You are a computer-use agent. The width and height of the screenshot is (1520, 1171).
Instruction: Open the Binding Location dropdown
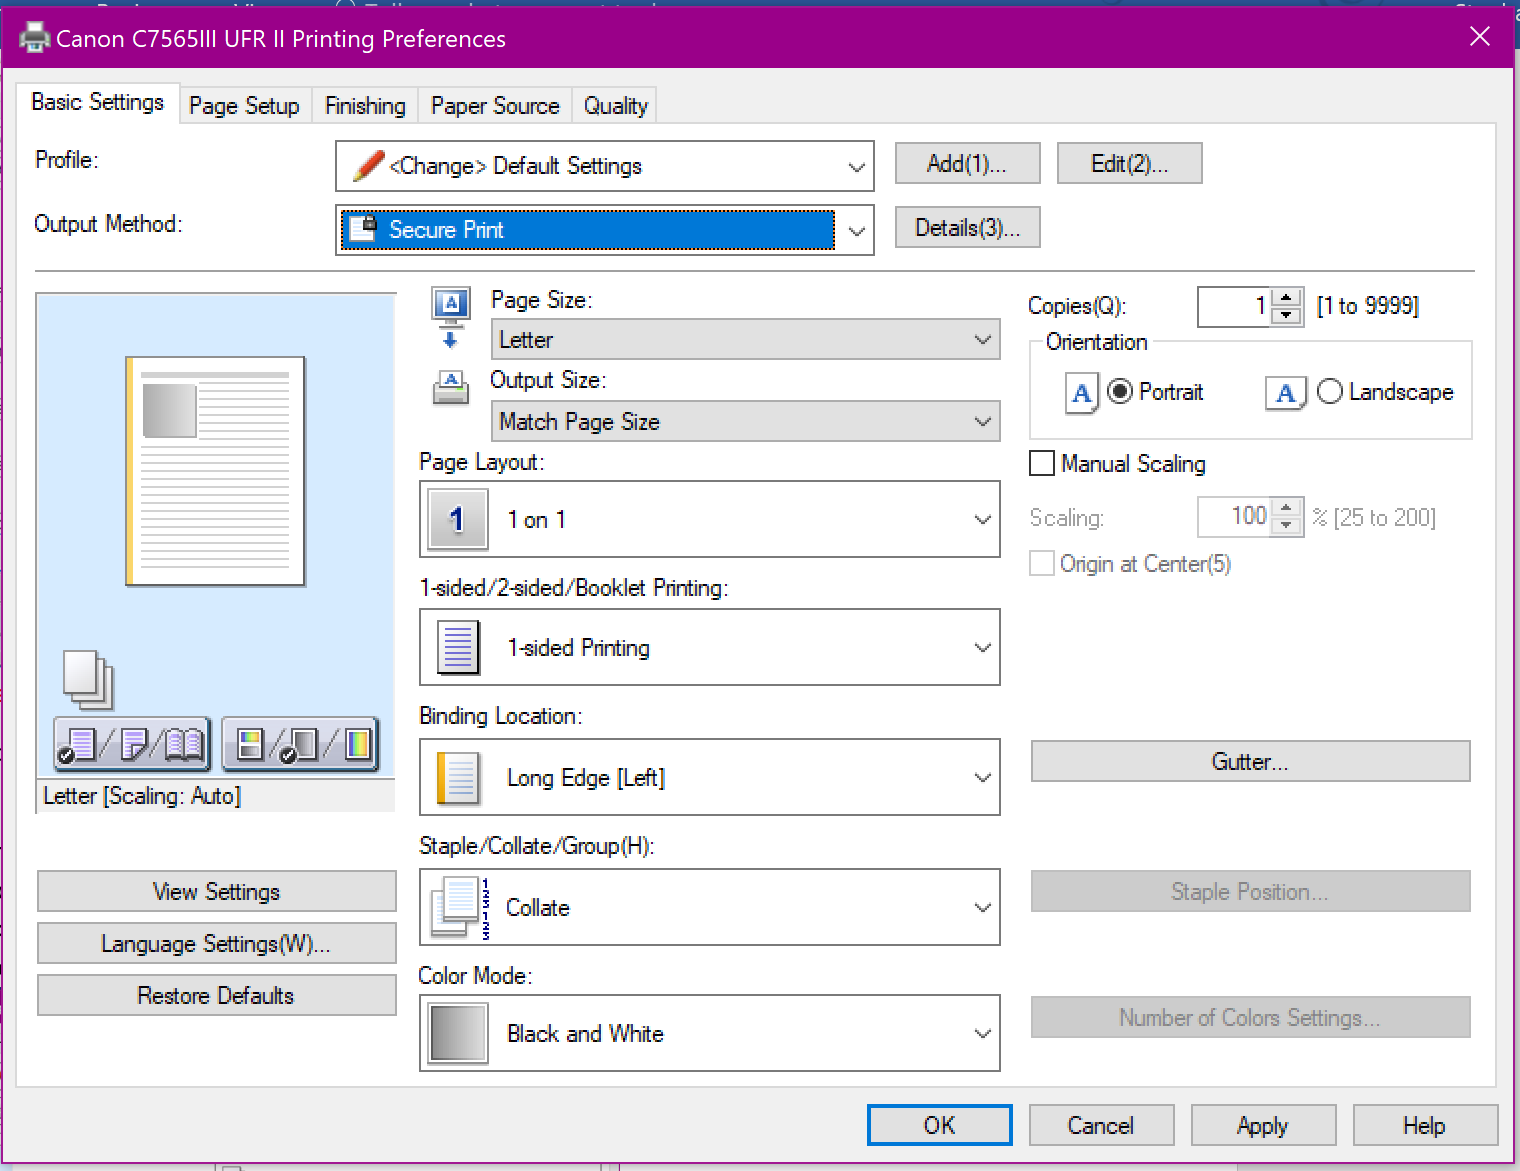(x=710, y=777)
